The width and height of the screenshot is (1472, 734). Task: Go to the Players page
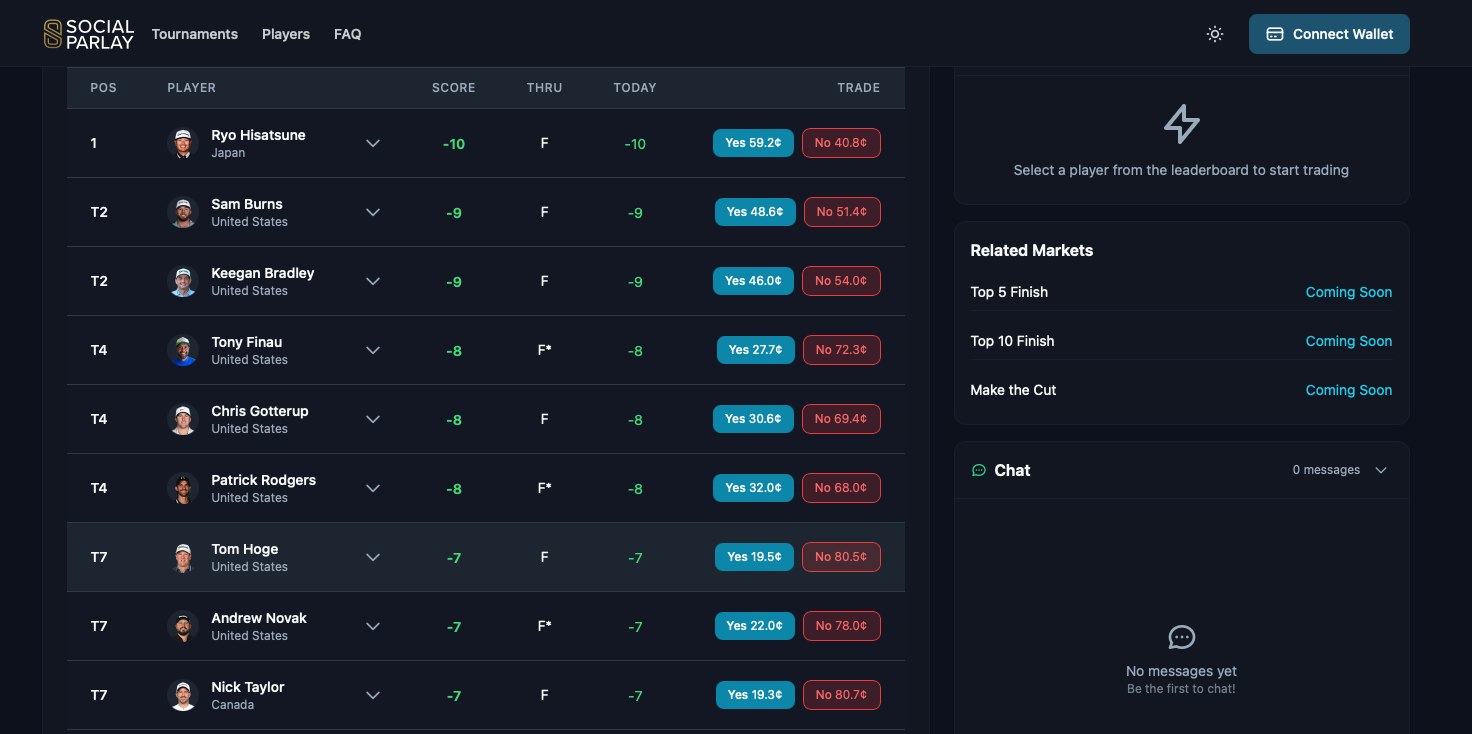pyautogui.click(x=286, y=34)
